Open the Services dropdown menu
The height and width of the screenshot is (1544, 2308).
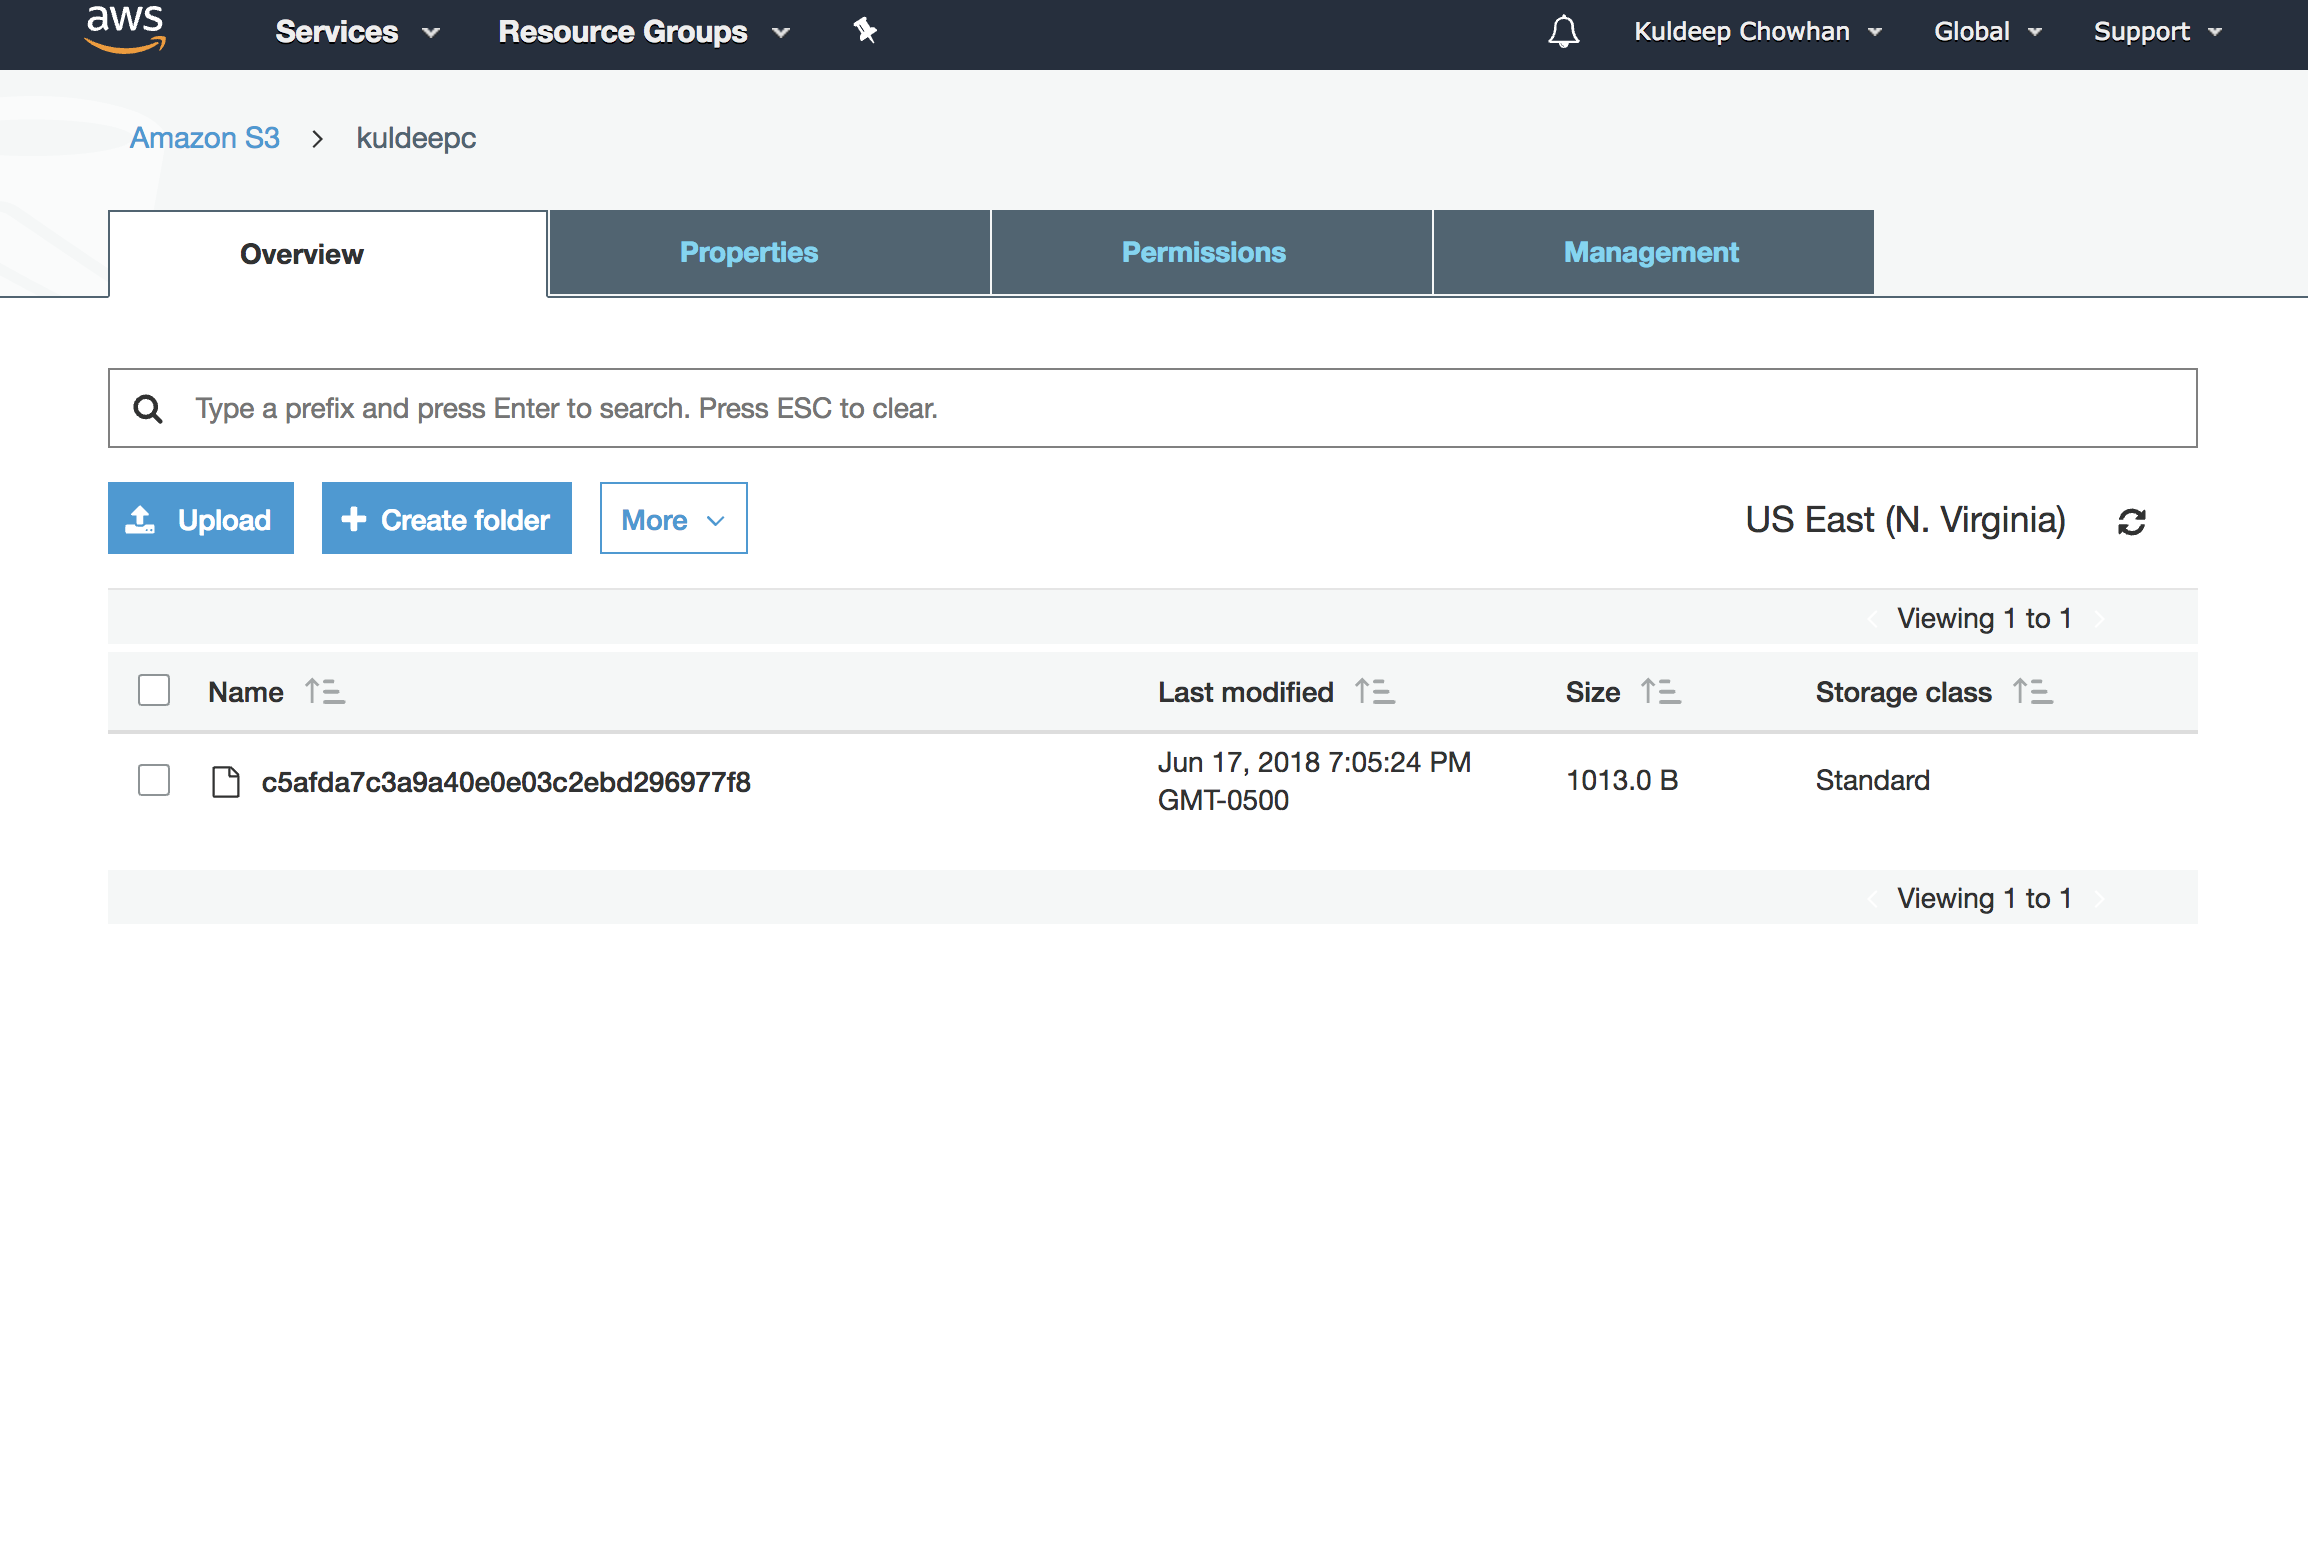[x=357, y=32]
